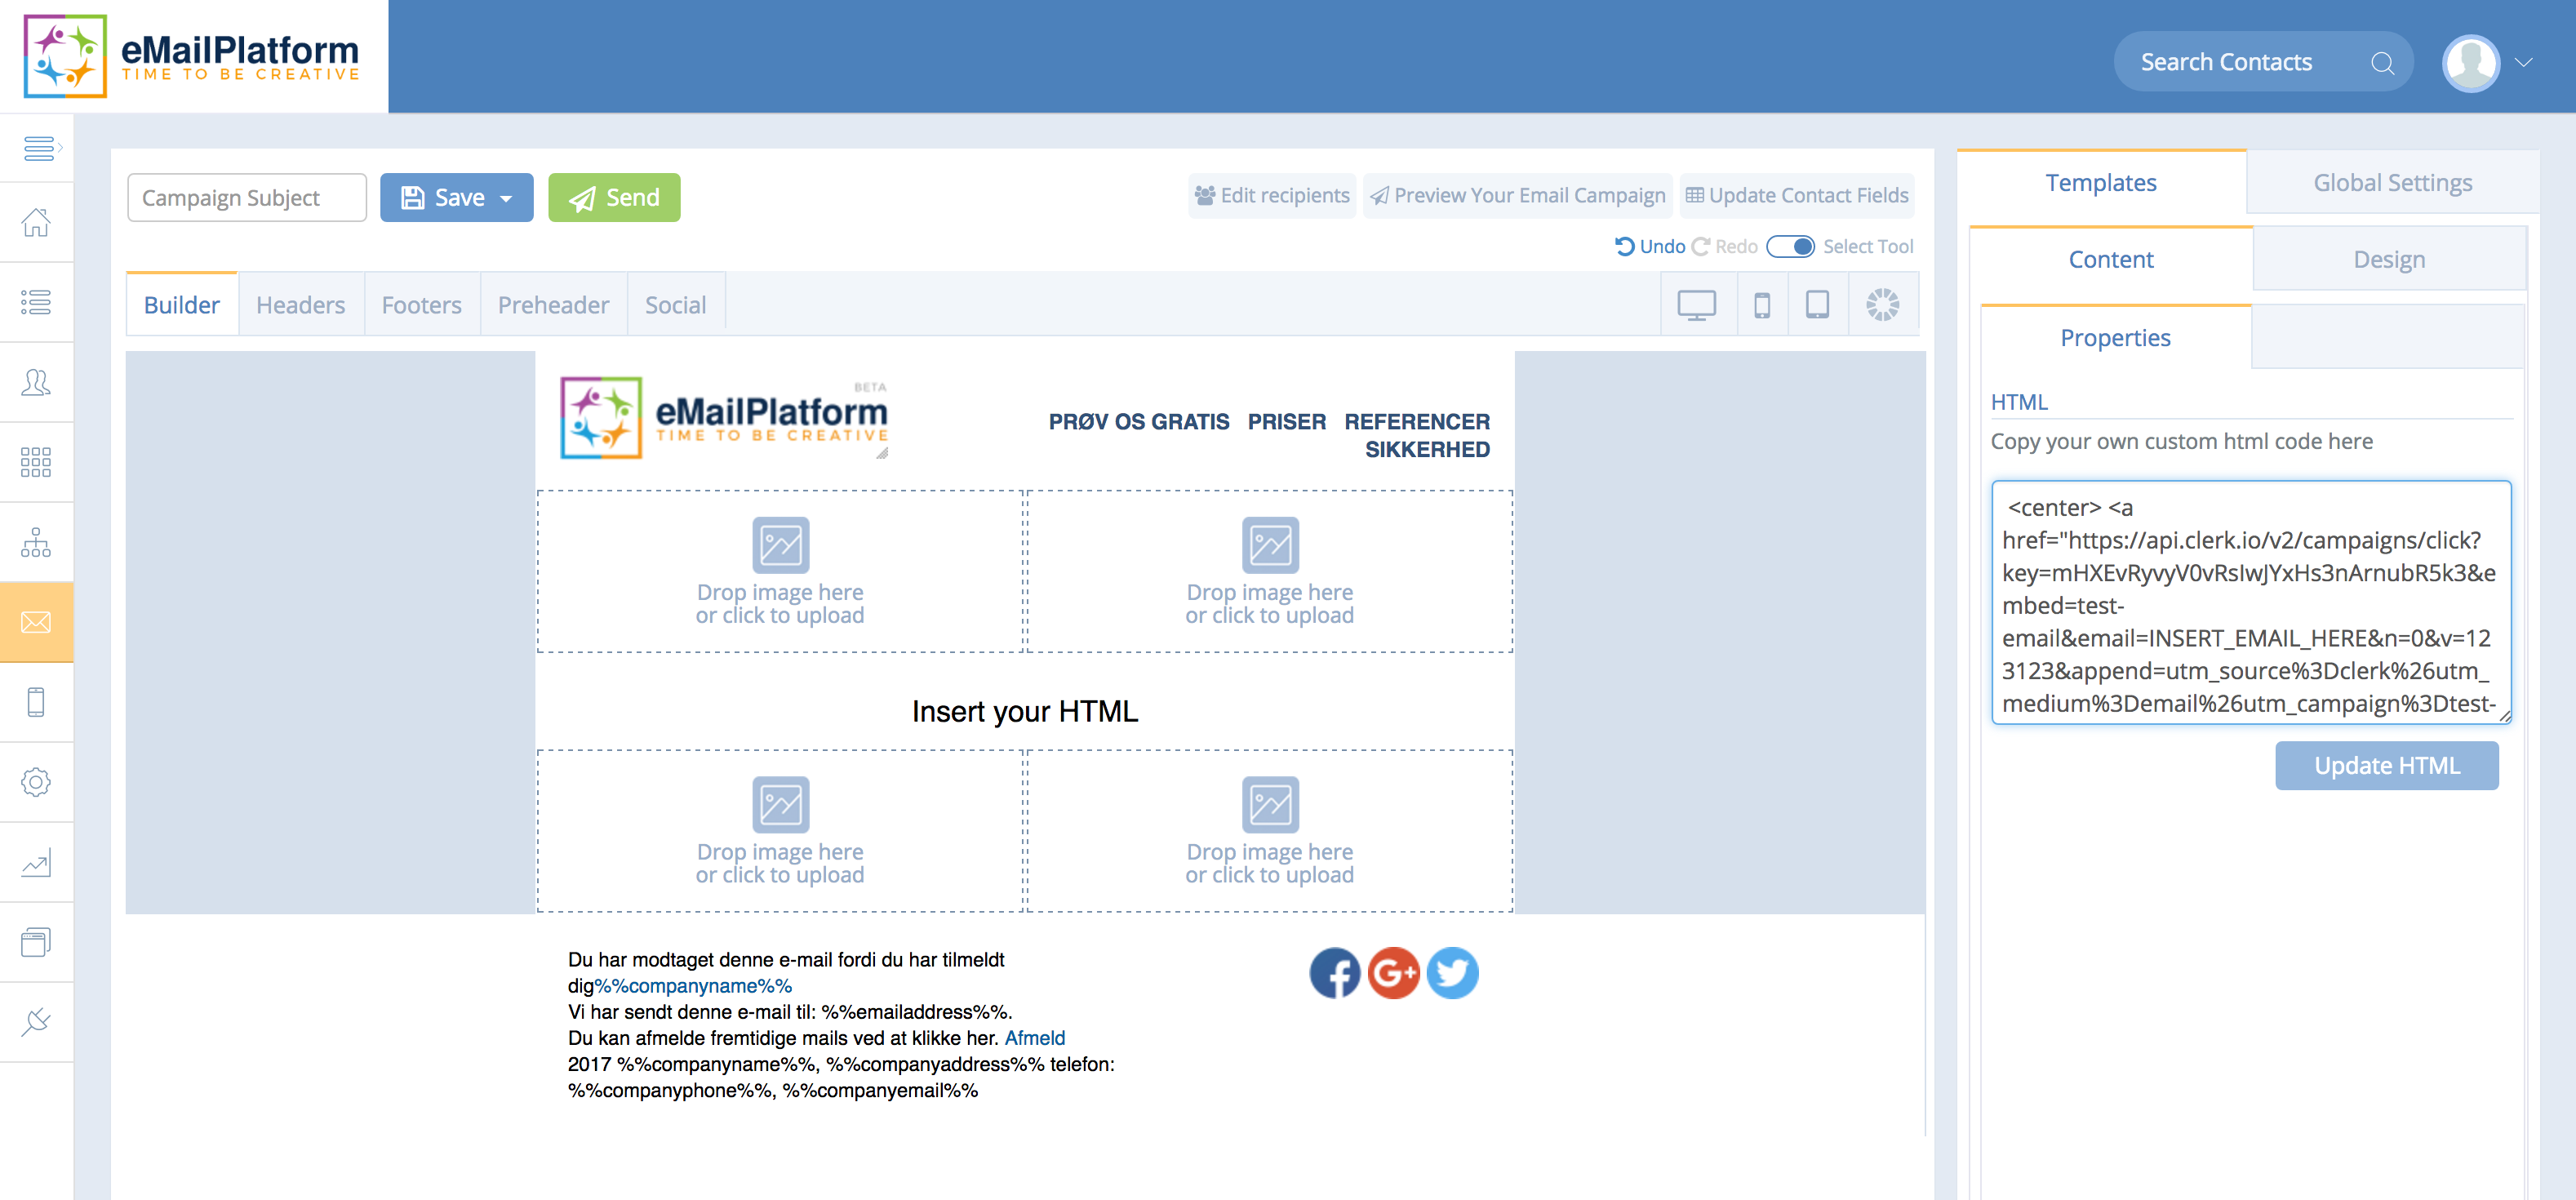Expand the Save button dropdown arrow
Screen dimensions: 2576x1200
[x=507, y=198]
